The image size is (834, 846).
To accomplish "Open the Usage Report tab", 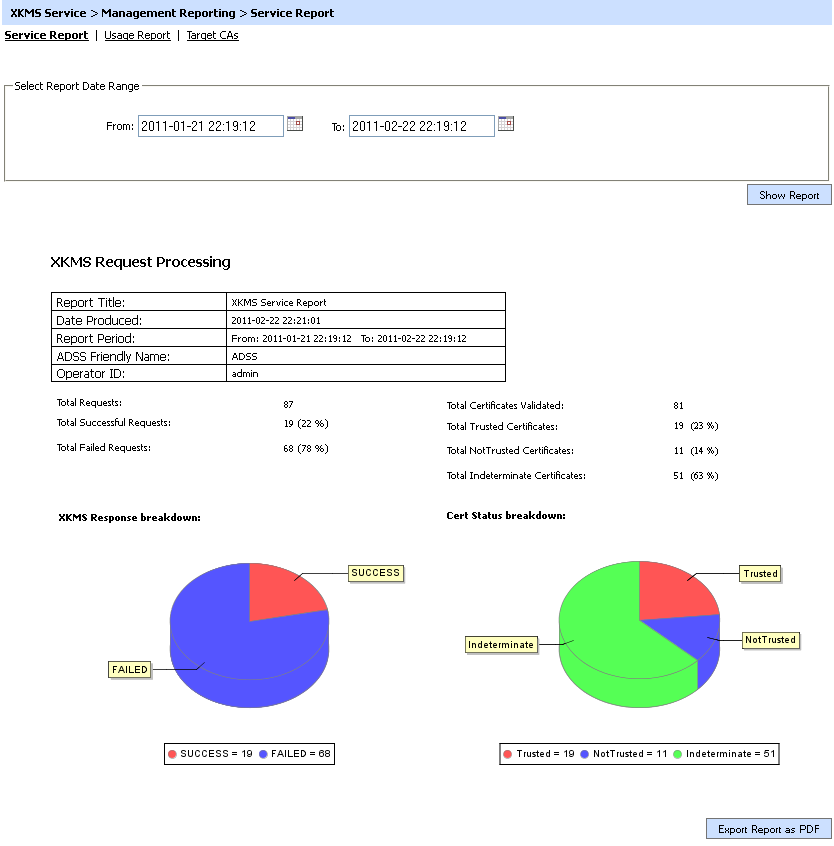I will (137, 35).
